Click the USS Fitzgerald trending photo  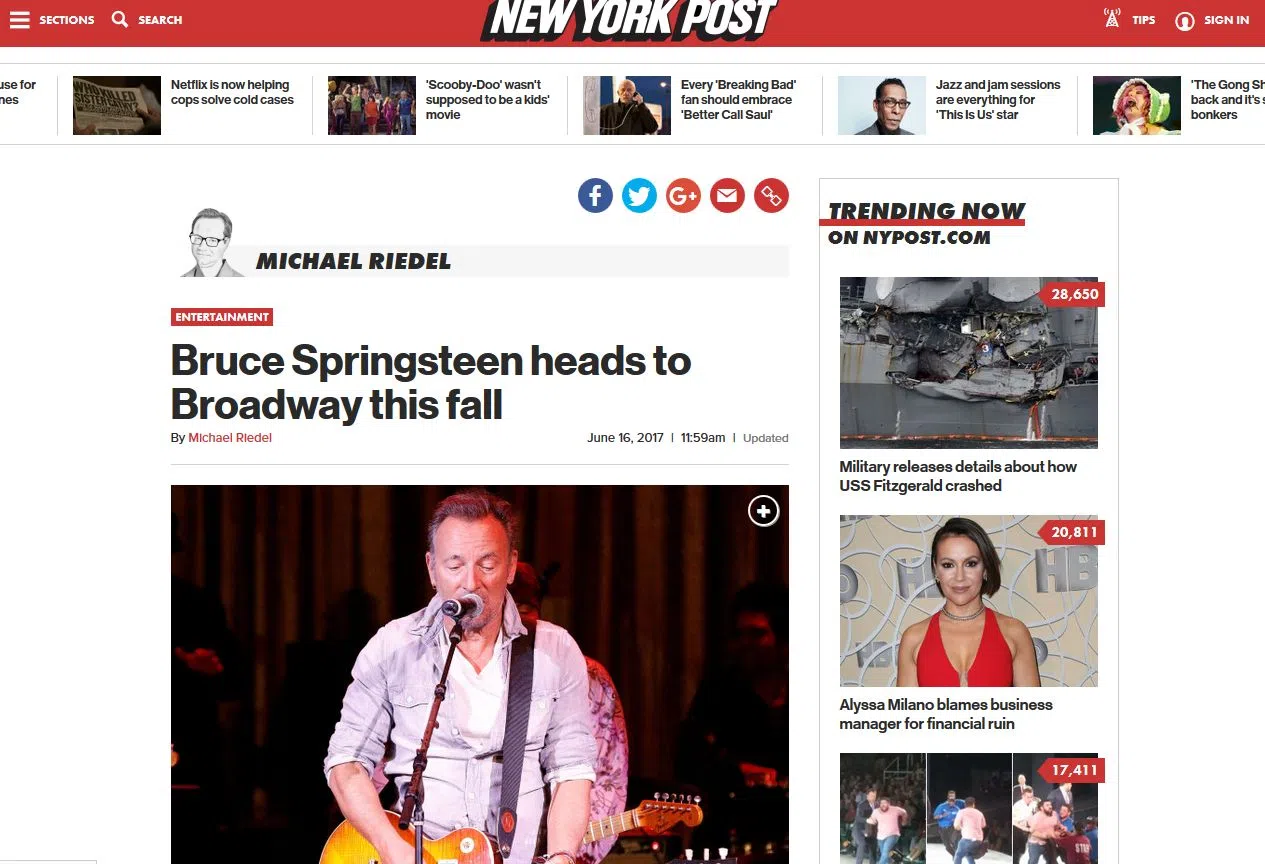coord(969,363)
